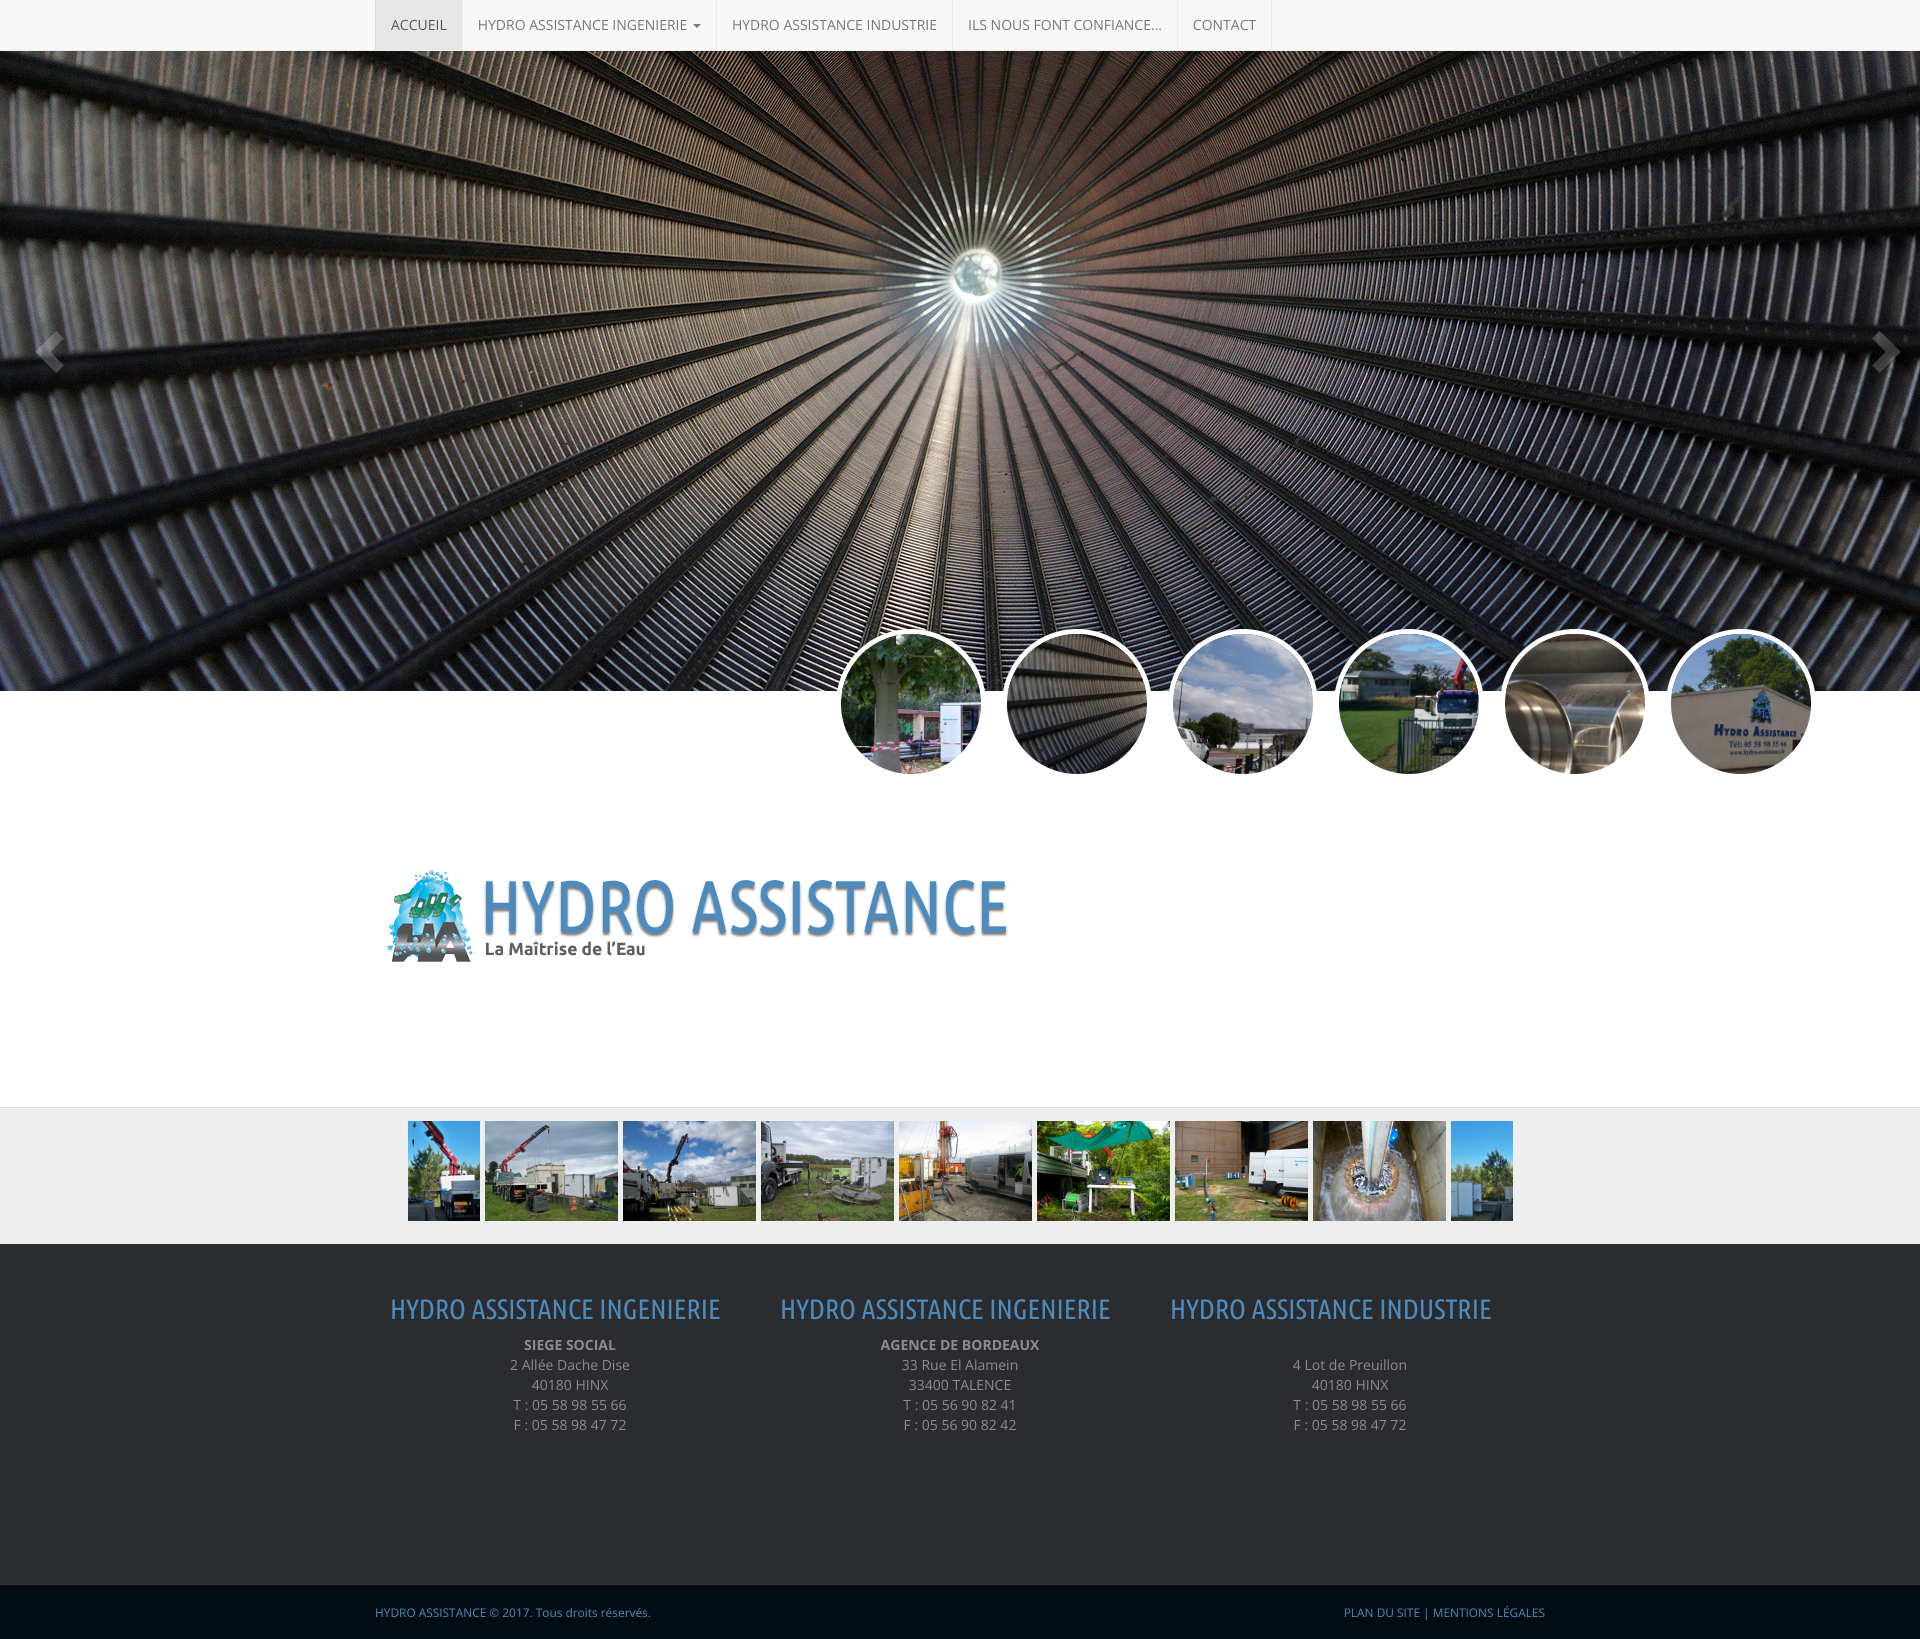Open gallery photo of crane truck beside building
1920x1639 pixels.
551,1171
